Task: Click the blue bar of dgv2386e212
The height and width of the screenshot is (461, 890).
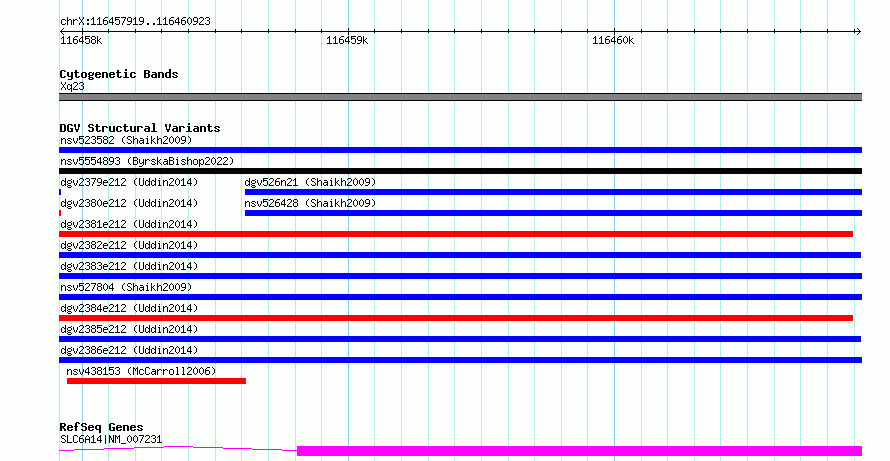Action: tap(460, 360)
